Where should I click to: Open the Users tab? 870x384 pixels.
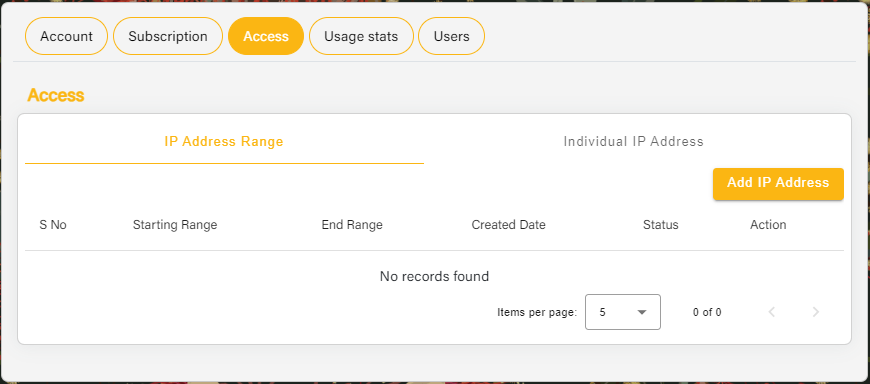click(x=452, y=36)
